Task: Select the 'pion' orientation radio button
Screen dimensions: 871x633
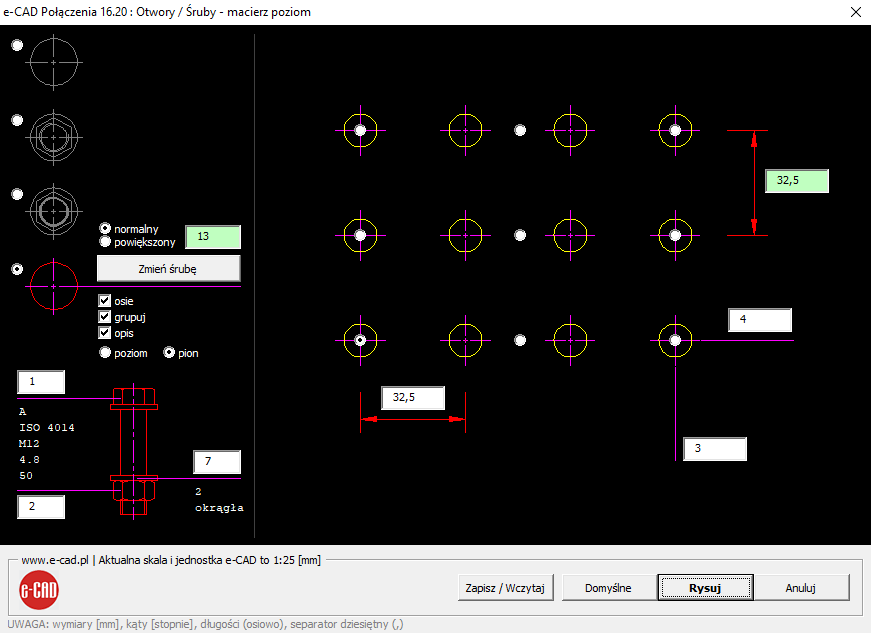Action: tap(169, 353)
